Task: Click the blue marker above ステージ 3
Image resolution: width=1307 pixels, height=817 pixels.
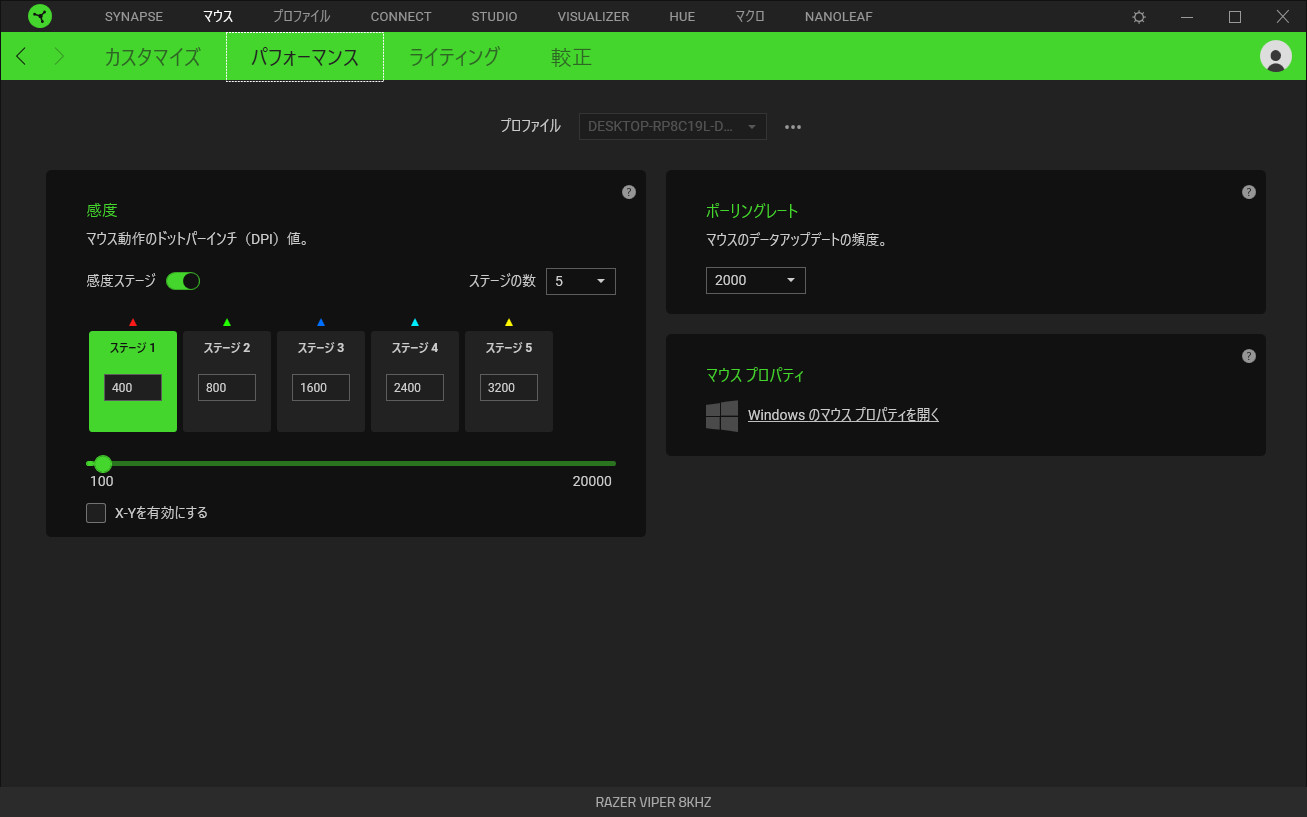Action: (x=321, y=322)
